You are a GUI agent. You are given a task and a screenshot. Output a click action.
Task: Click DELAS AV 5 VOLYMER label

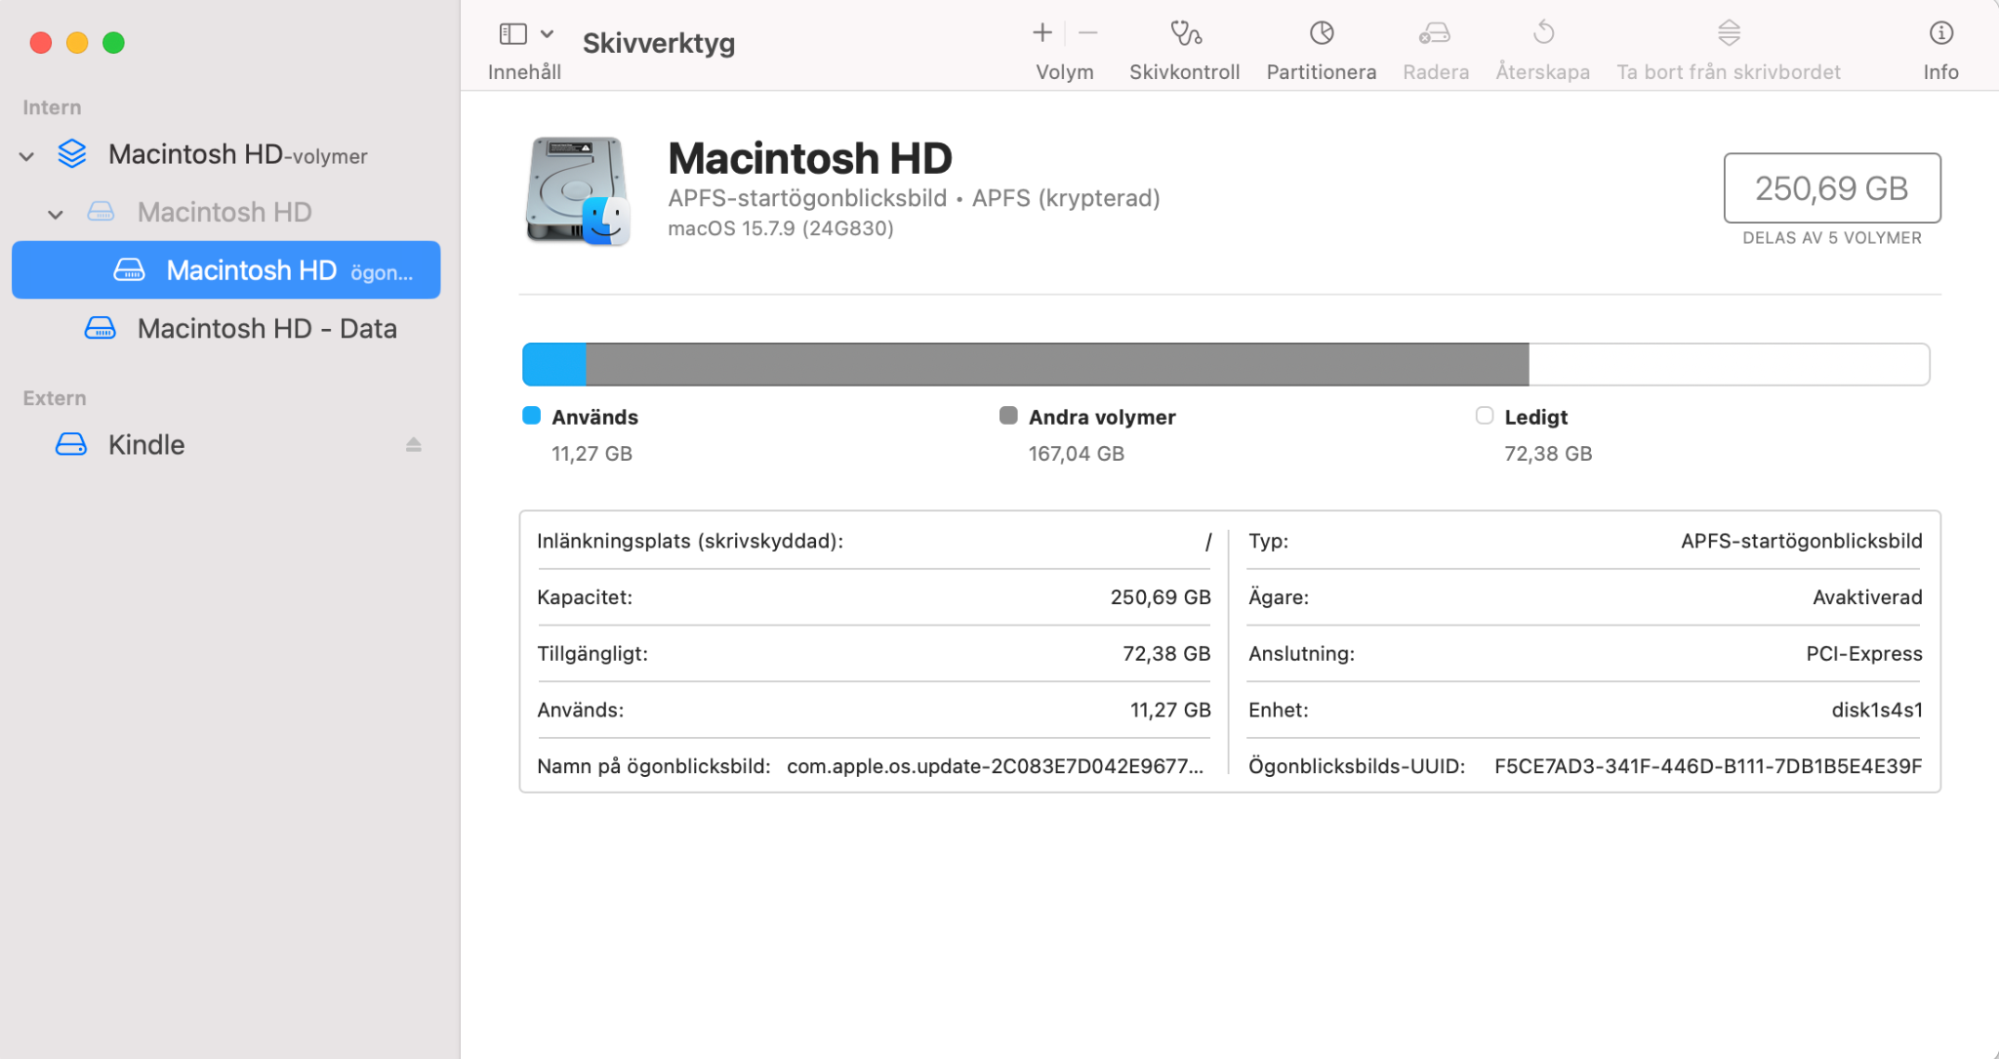tap(1831, 238)
